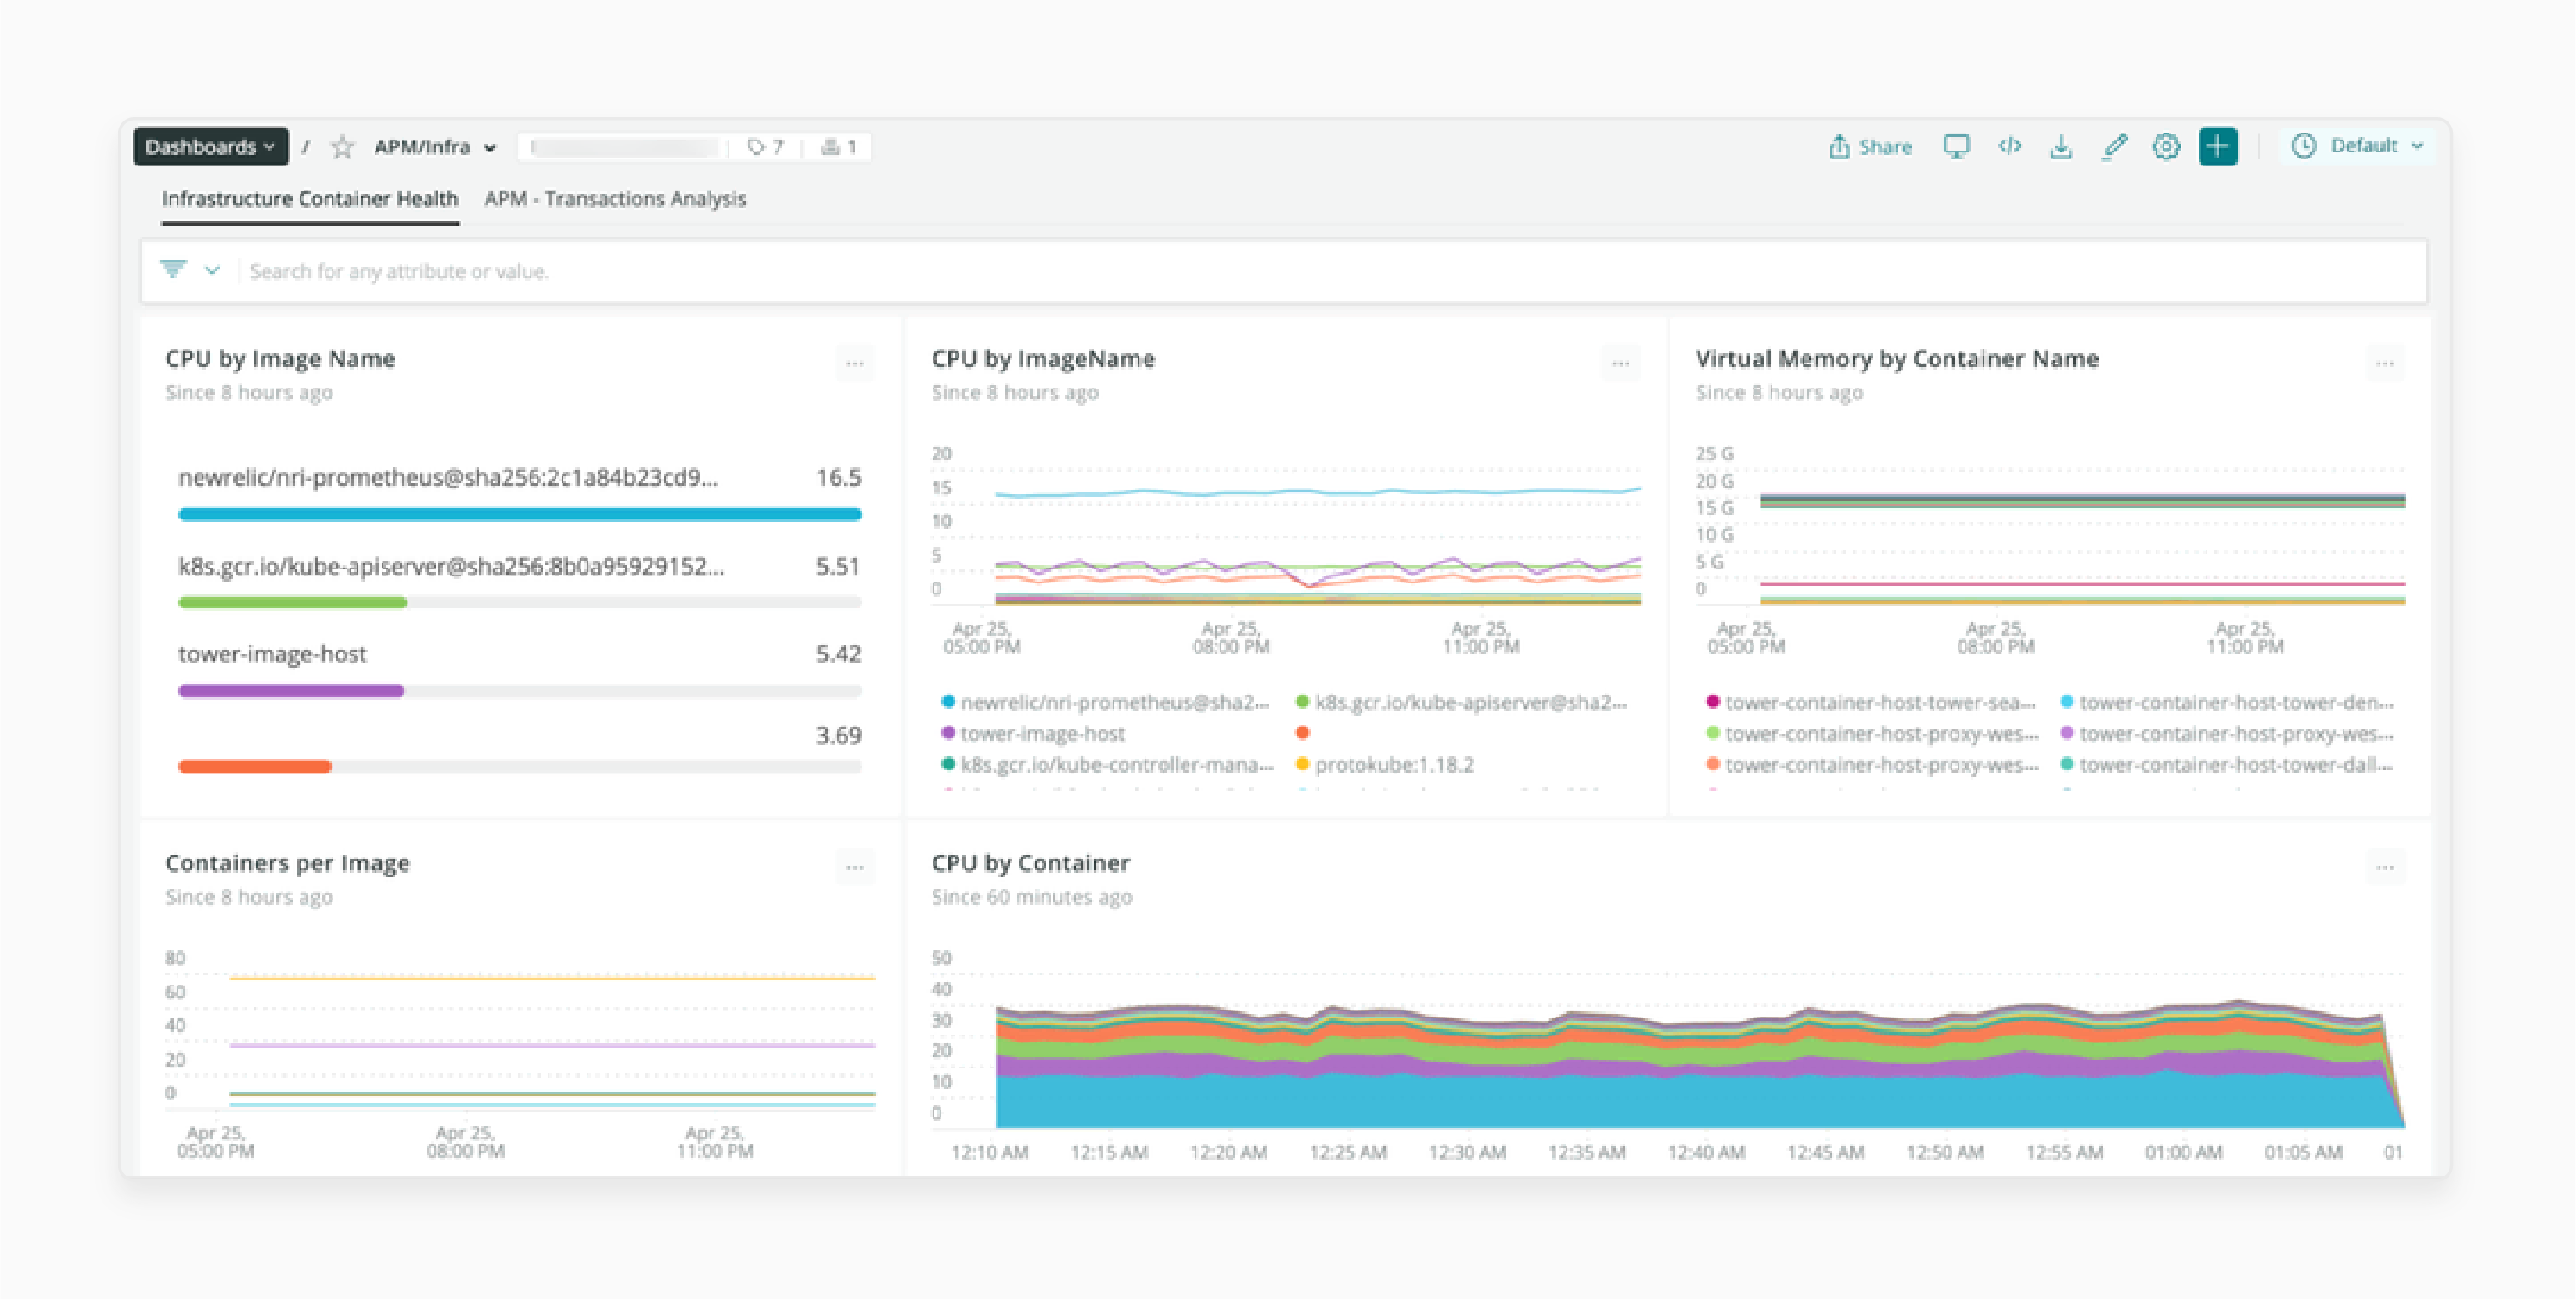Toggle k8s.gcr.io/kube-apiserver legend entry

[x=1461, y=702]
